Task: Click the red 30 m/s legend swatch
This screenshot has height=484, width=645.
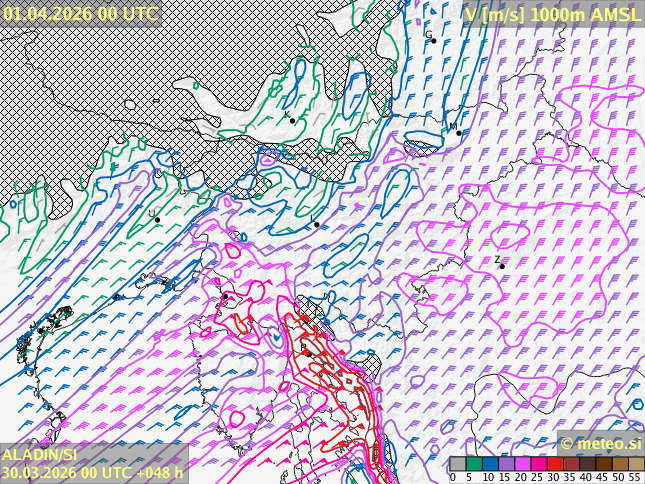Action: [x=555, y=464]
